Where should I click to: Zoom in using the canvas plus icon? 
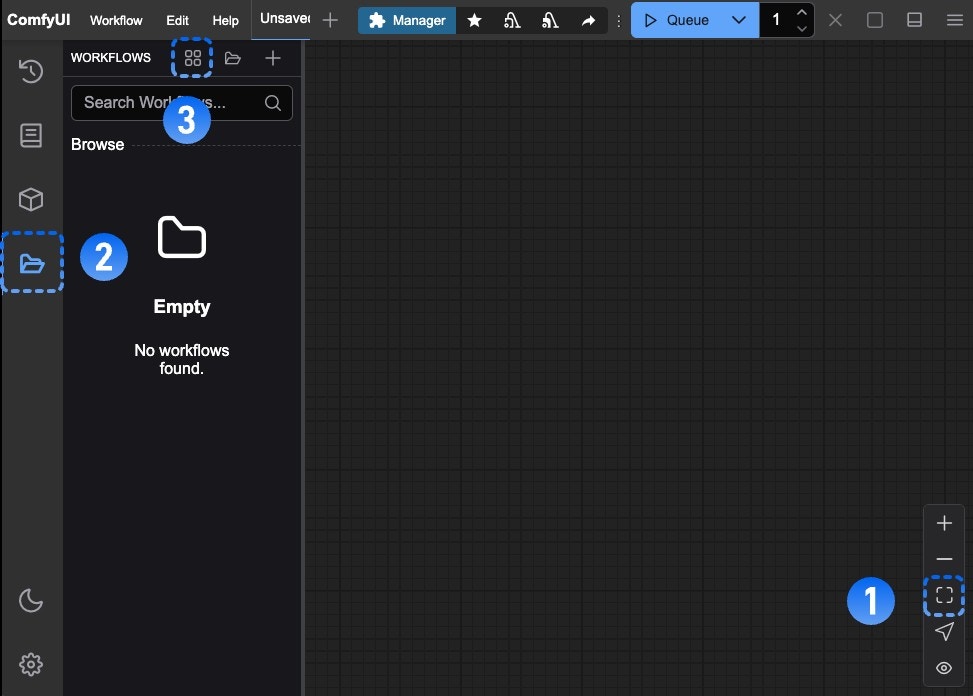[943, 522]
